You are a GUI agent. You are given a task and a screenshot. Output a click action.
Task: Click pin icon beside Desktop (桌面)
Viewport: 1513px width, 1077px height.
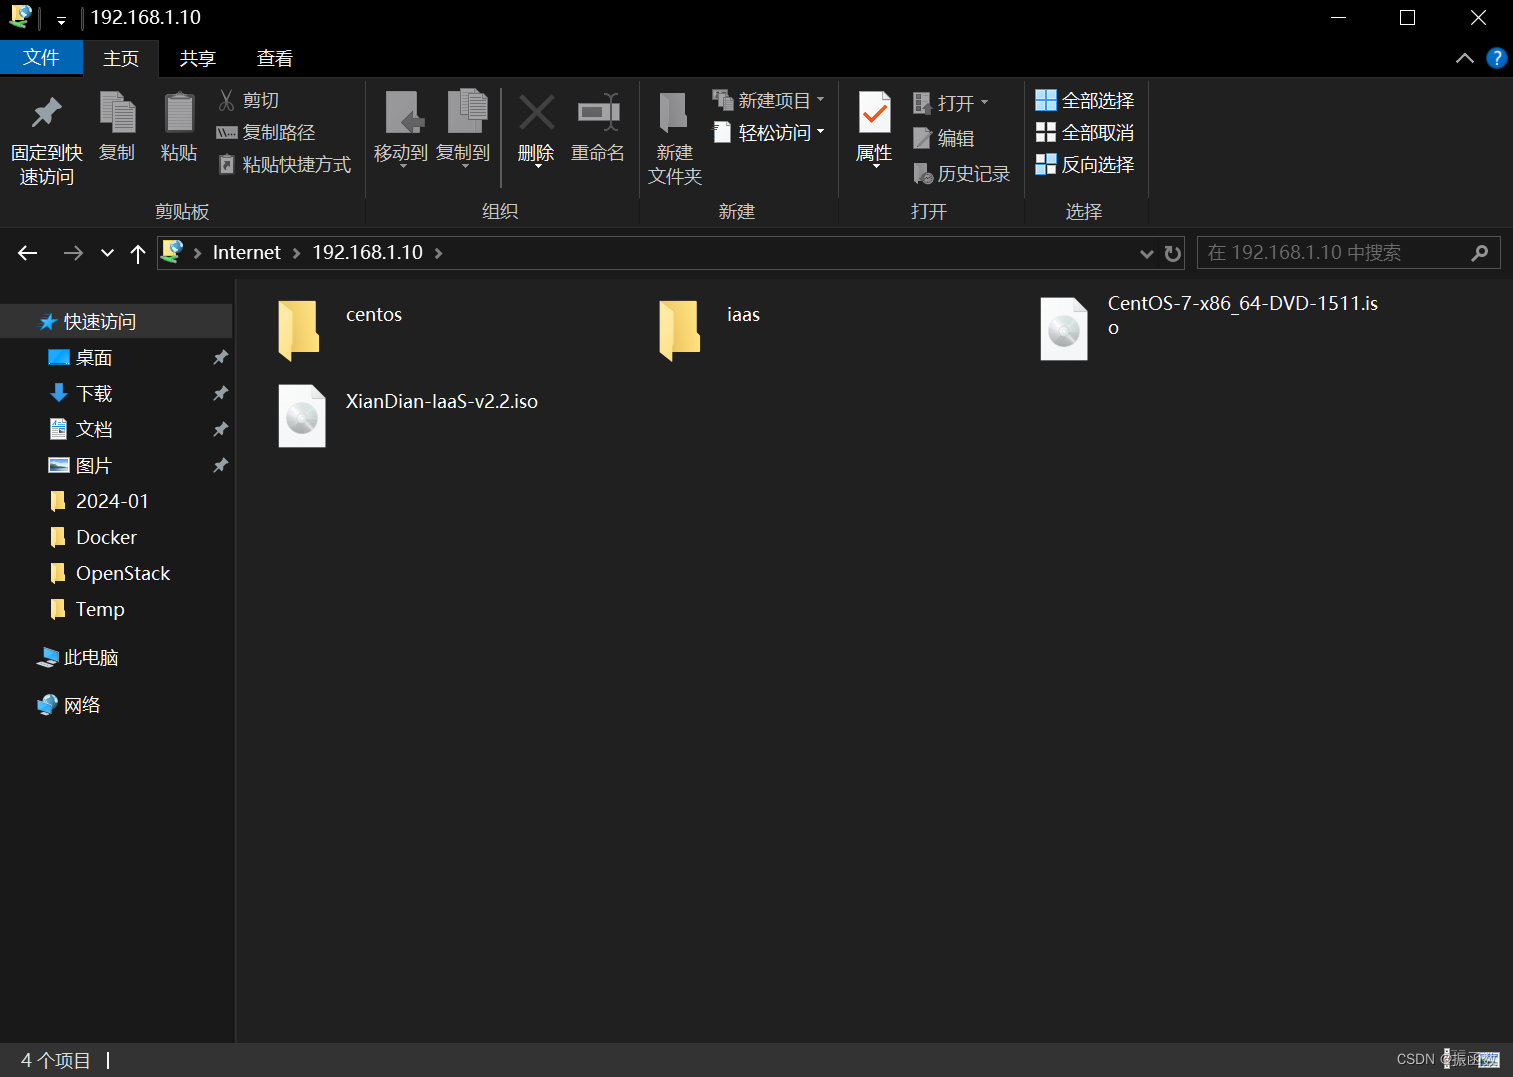click(x=220, y=357)
